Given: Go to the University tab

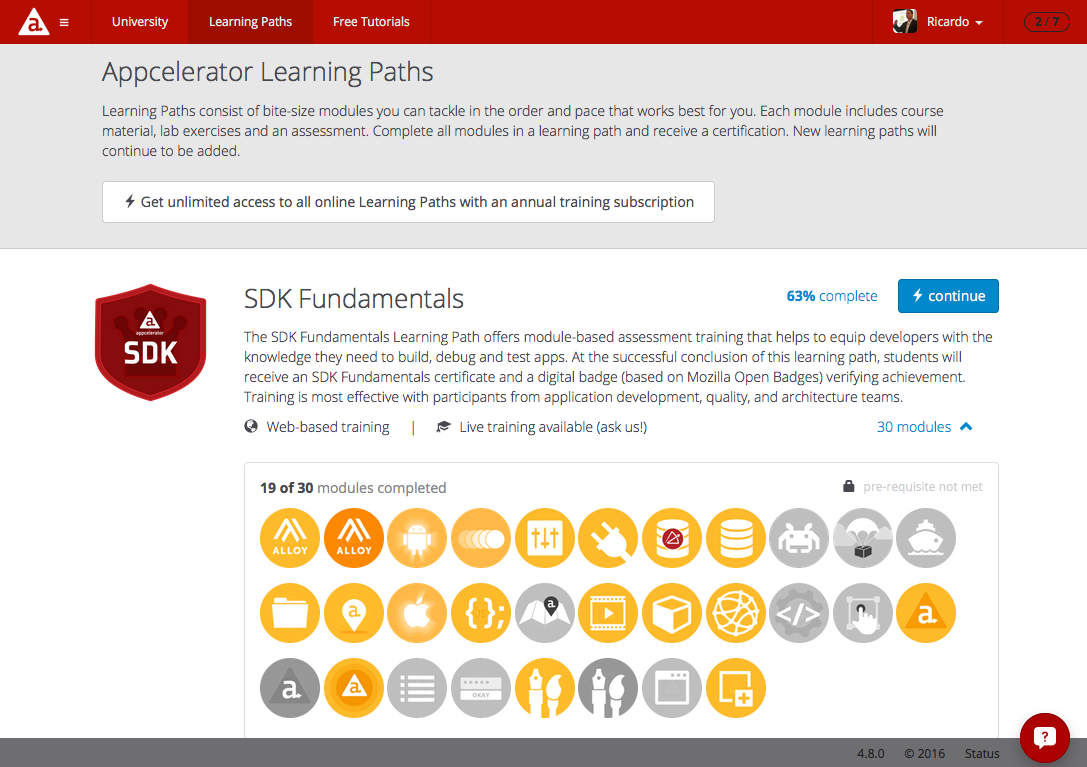Looking at the screenshot, I should point(140,21).
